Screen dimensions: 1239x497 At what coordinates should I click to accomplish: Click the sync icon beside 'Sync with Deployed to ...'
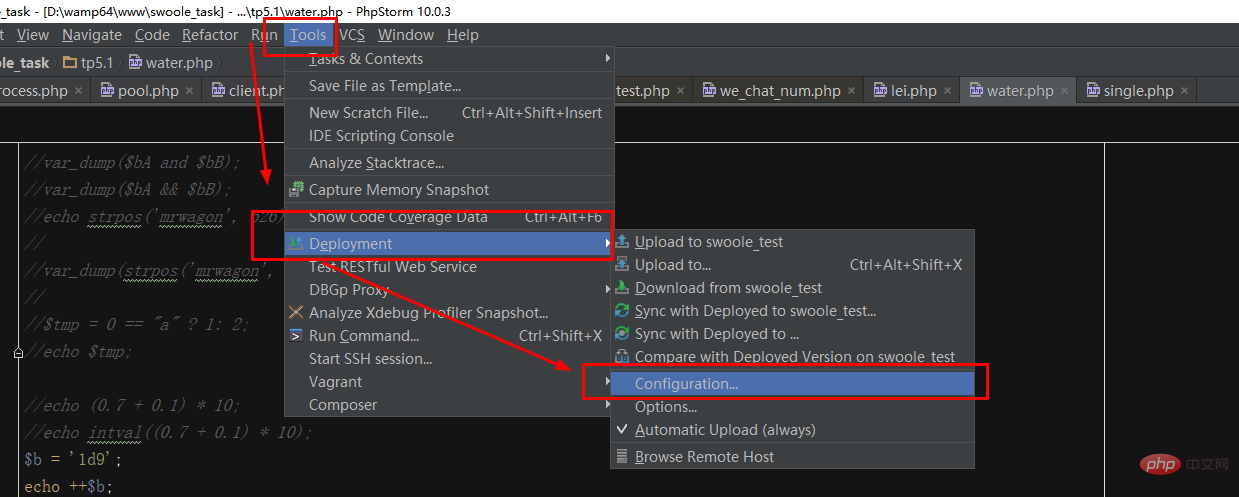(x=622, y=334)
